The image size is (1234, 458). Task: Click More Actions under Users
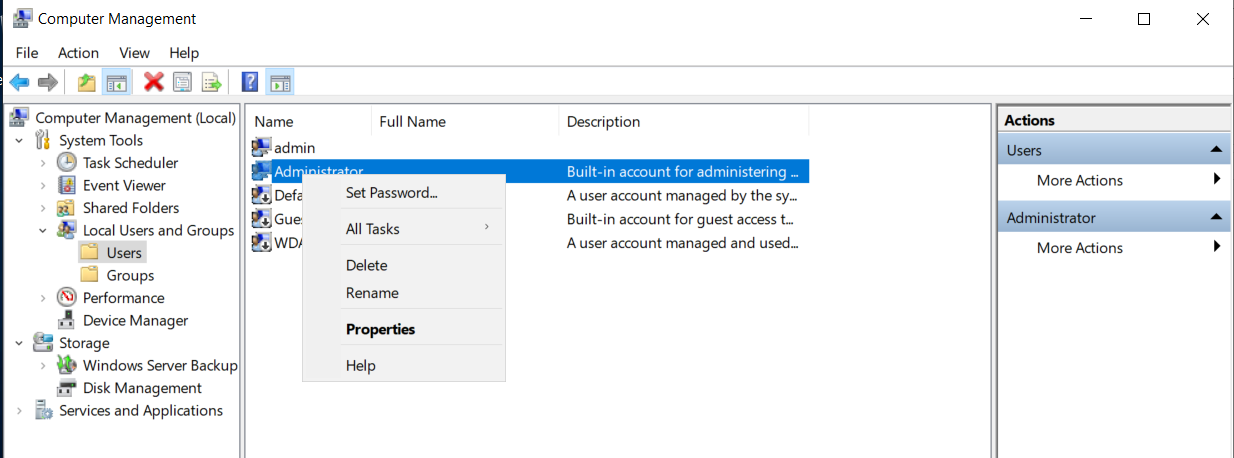point(1079,180)
